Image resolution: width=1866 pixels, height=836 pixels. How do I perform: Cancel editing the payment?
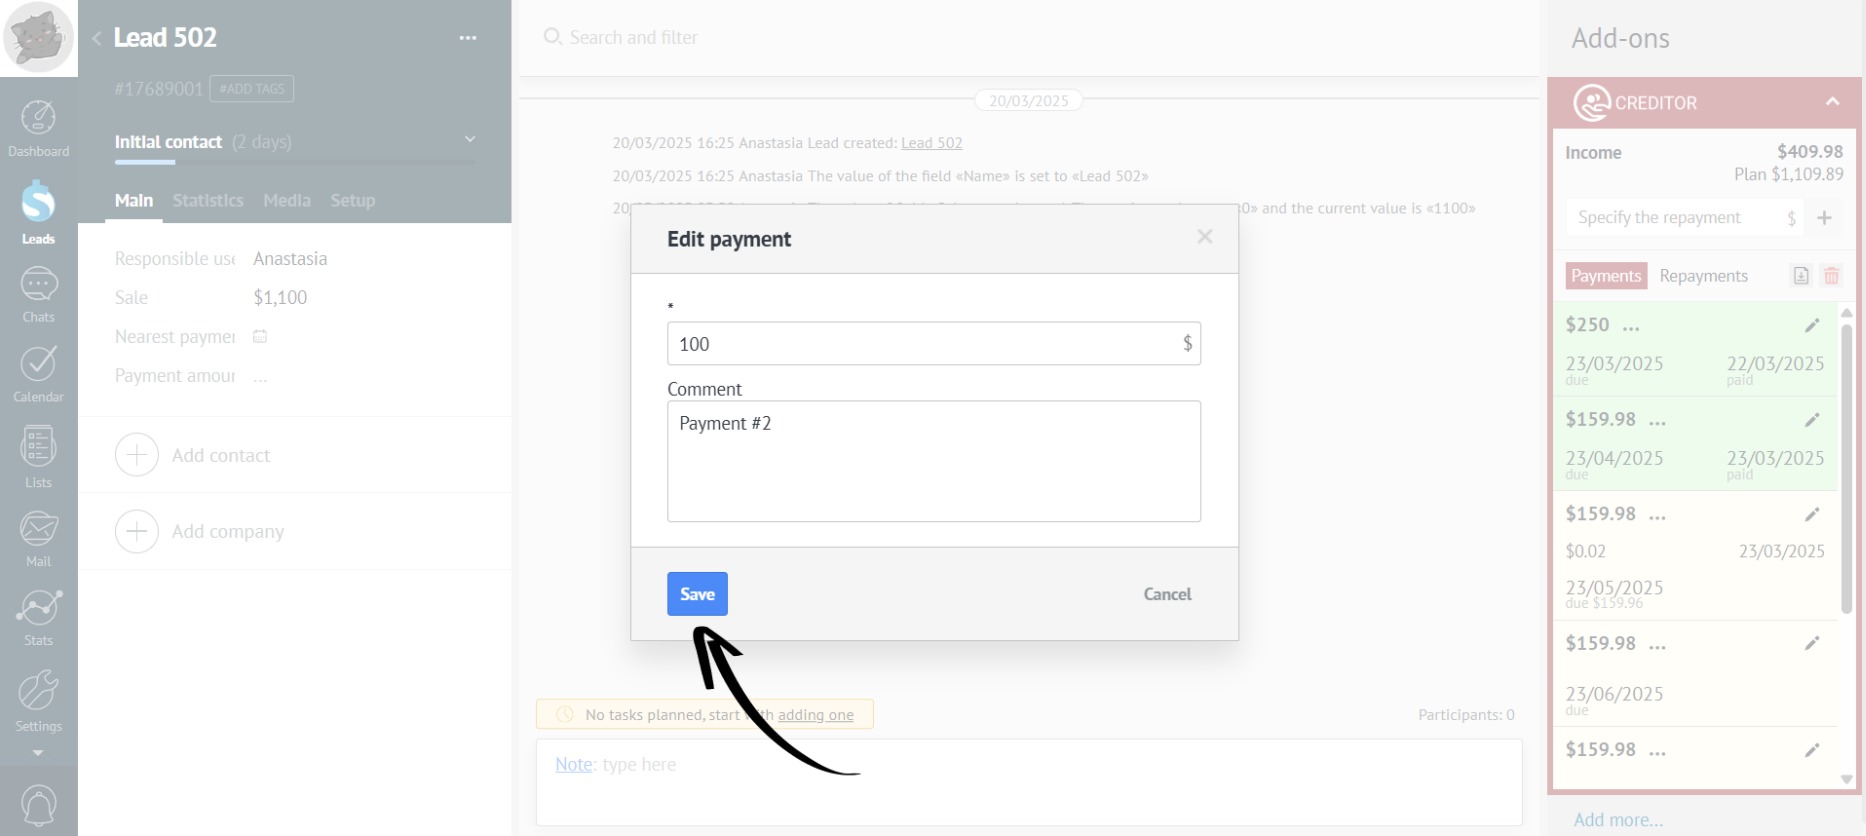coord(1166,594)
